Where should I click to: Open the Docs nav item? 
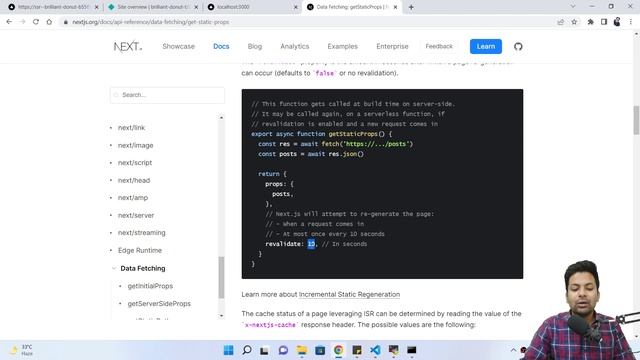coord(221,47)
